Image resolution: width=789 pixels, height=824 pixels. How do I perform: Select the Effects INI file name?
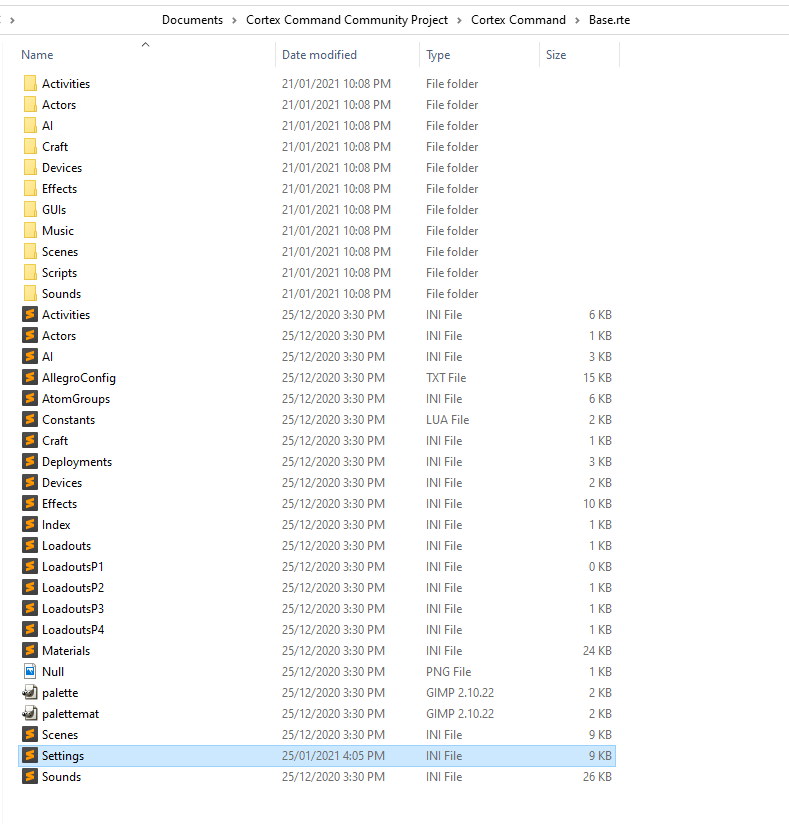point(59,503)
